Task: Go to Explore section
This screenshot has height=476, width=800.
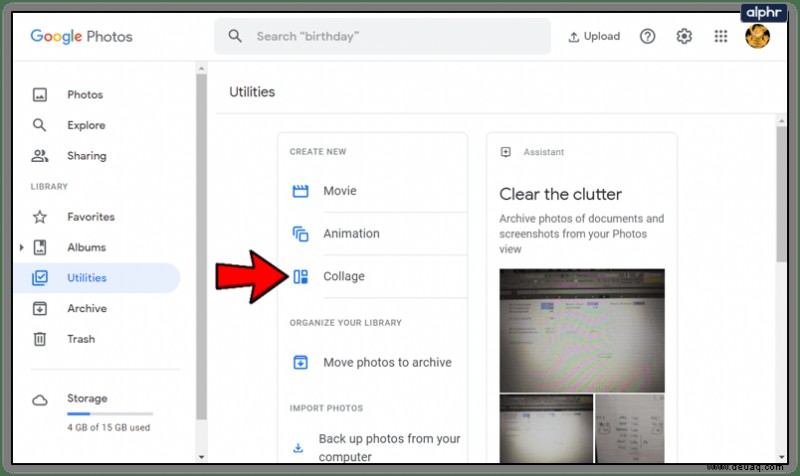Action: coord(86,125)
